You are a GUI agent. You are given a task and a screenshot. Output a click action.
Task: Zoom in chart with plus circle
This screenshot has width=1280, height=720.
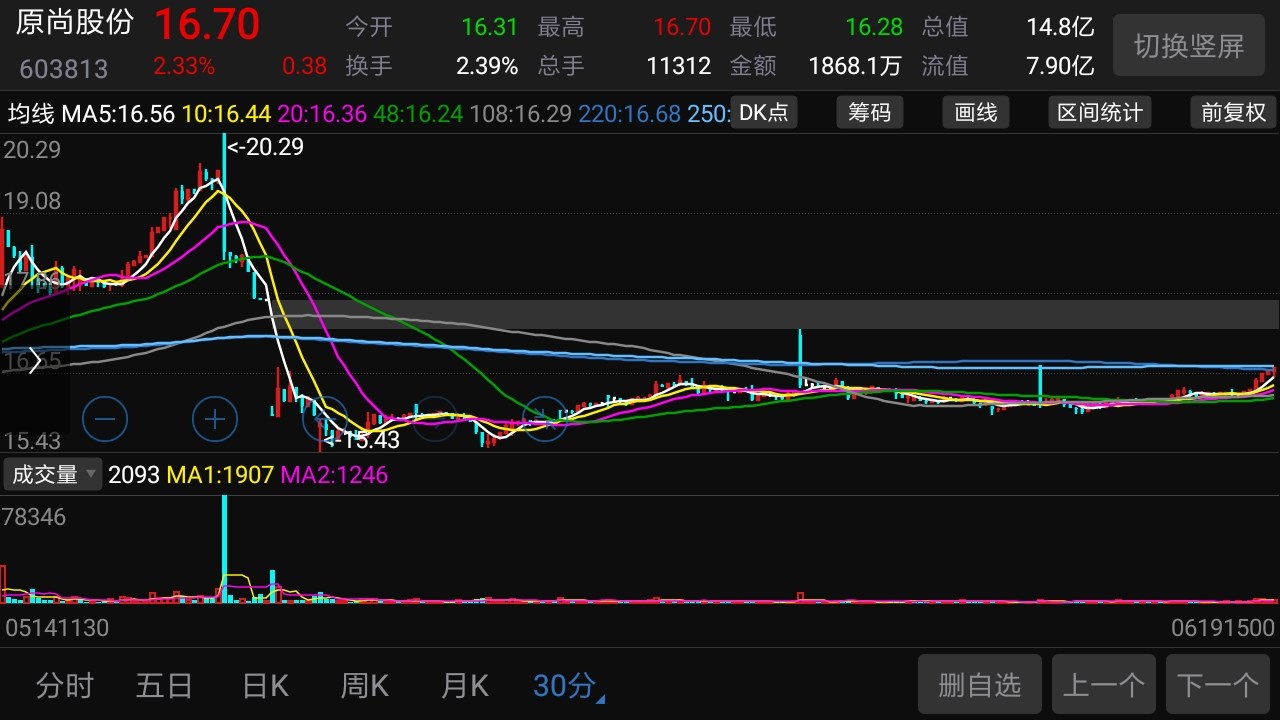point(215,419)
